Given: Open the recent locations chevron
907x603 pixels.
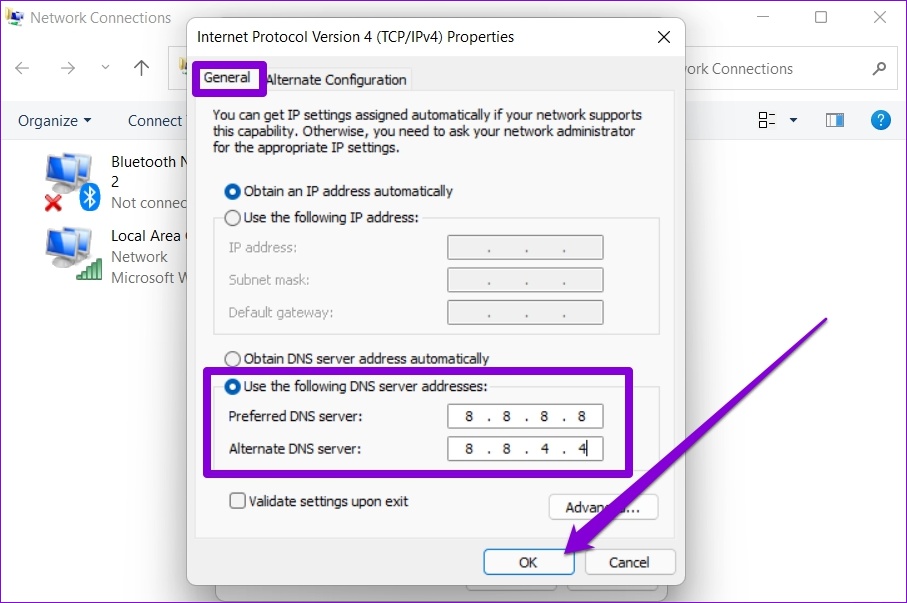Looking at the screenshot, I should pos(105,67).
